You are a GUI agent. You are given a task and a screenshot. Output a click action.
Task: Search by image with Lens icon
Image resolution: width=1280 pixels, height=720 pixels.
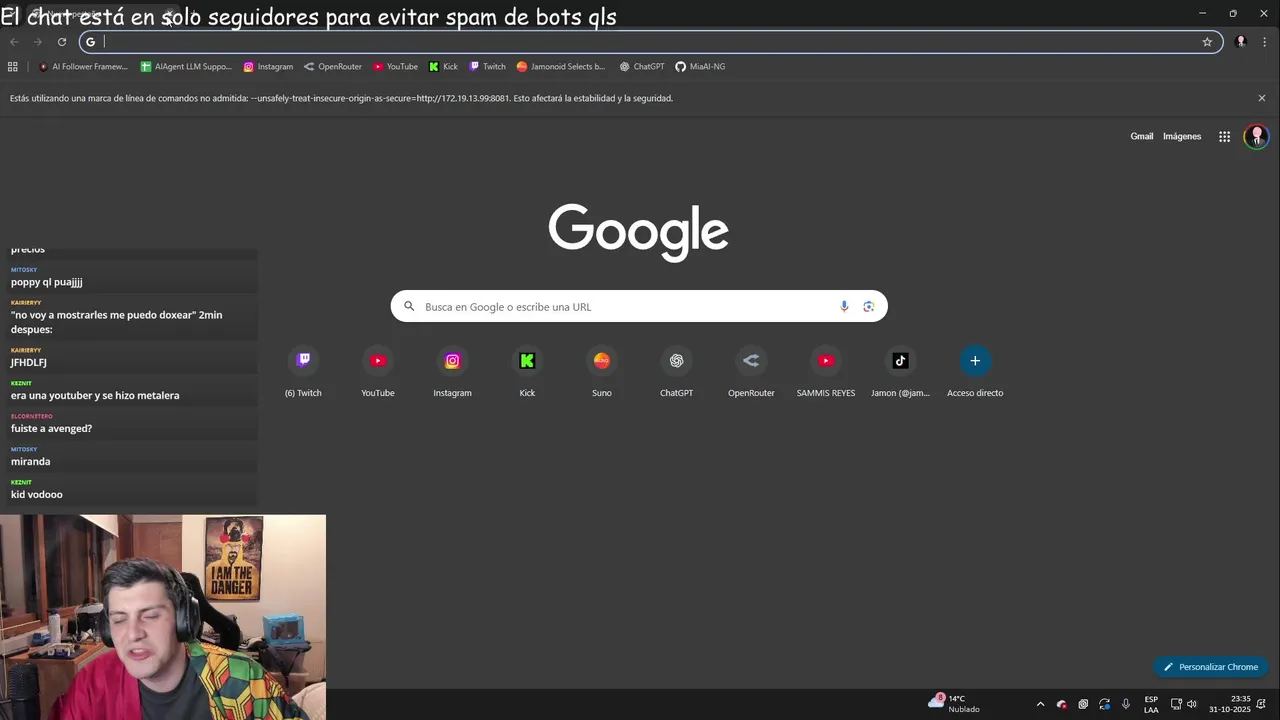[x=869, y=306]
